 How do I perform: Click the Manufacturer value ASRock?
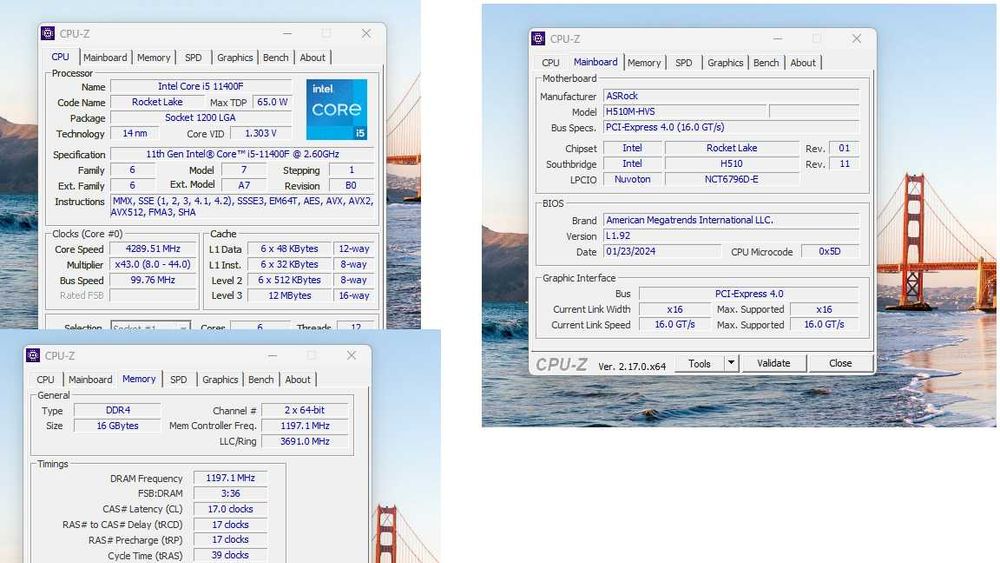coord(731,96)
